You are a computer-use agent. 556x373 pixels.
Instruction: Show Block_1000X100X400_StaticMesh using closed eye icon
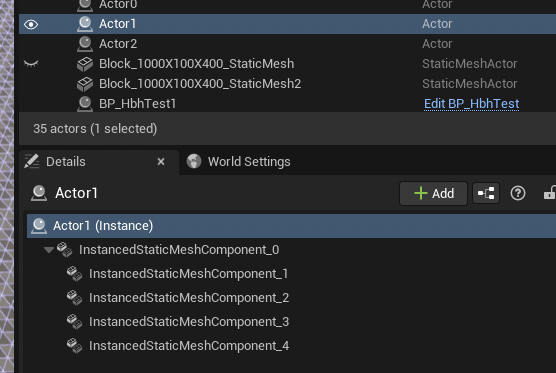[31, 64]
